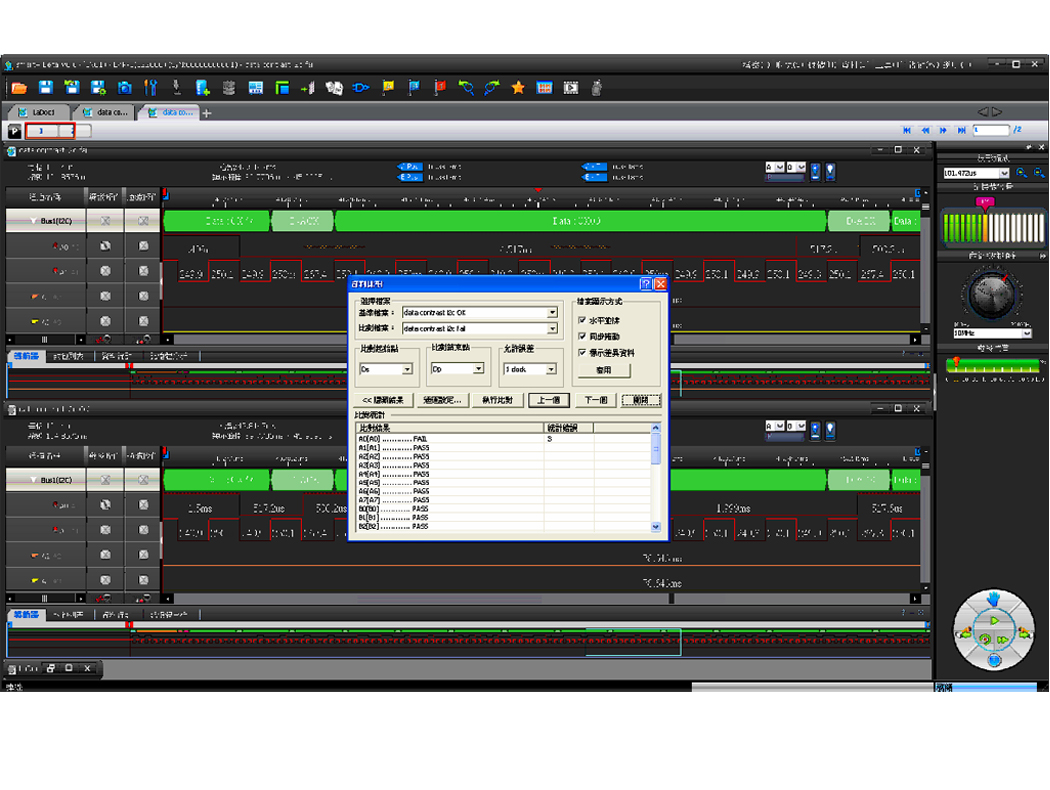Screen dimensions: 1050x790
Task: Open the '1 clock' tolerance dropdown
Action: click(551, 369)
